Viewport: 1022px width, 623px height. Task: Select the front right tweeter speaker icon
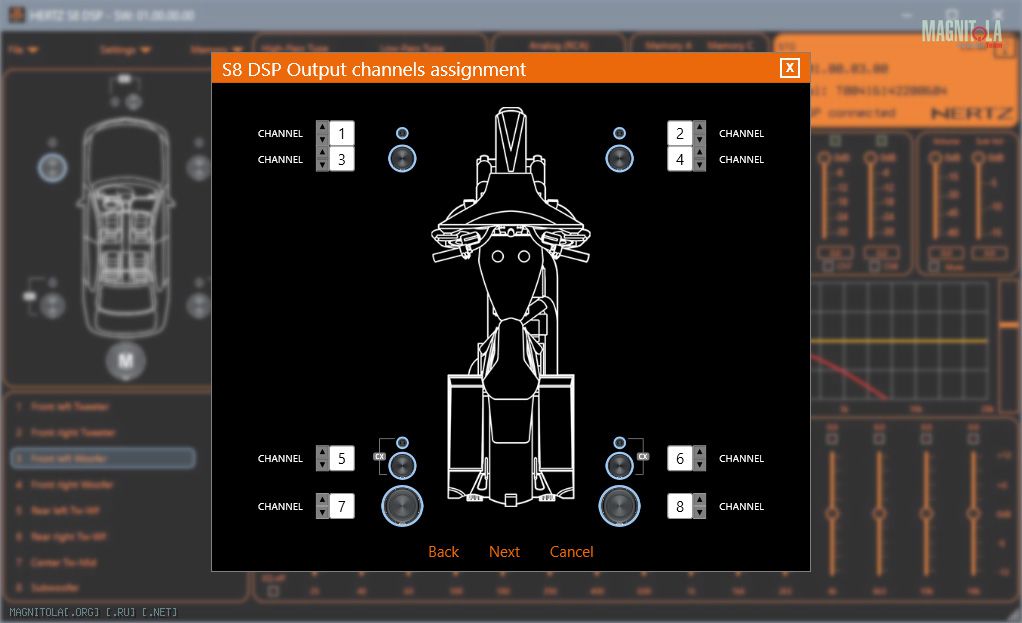(x=619, y=133)
